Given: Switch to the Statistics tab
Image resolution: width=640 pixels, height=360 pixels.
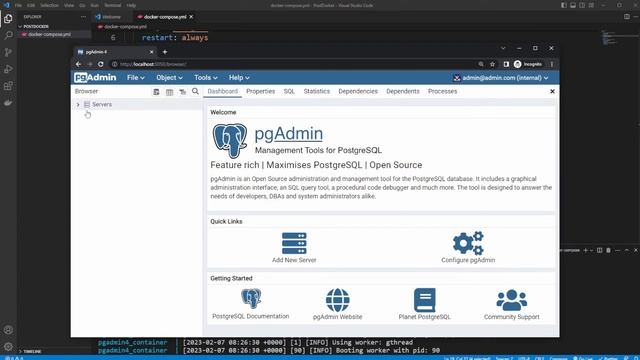Looking at the screenshot, I should click(317, 91).
